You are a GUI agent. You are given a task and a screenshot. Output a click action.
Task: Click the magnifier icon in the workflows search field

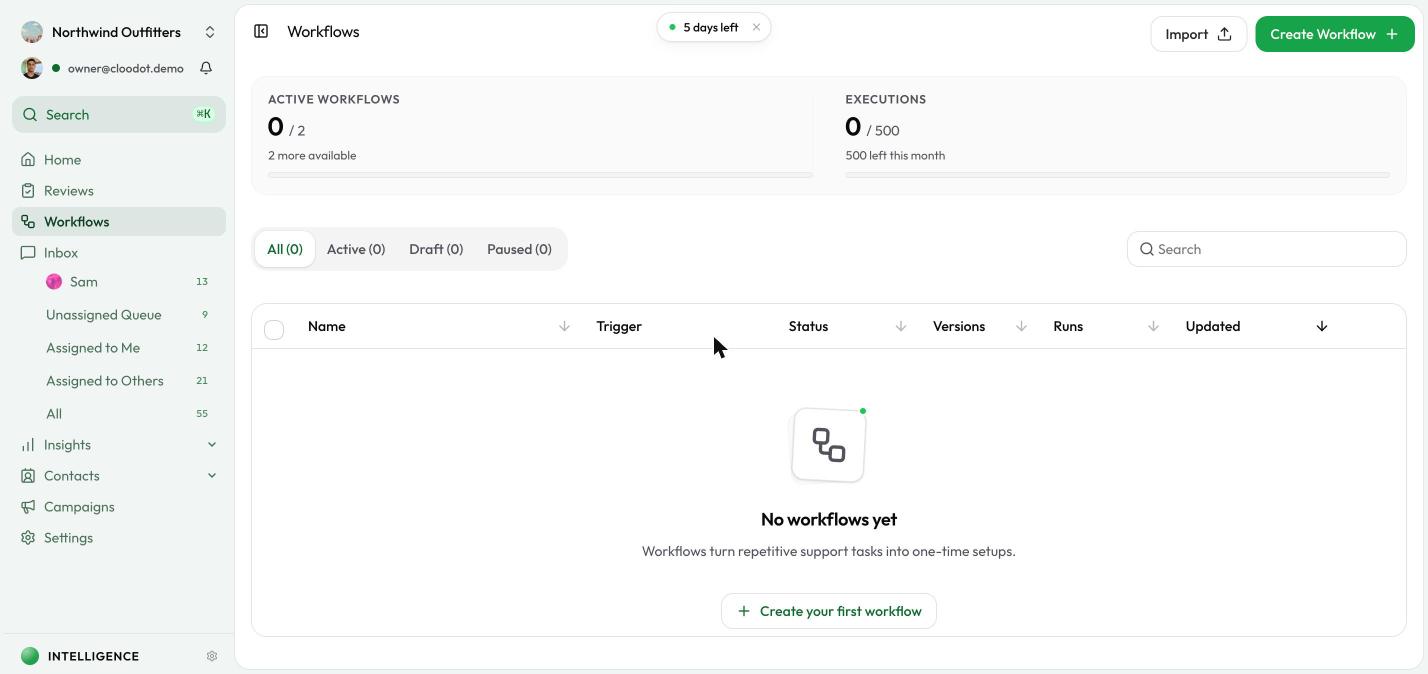pyautogui.click(x=1147, y=249)
